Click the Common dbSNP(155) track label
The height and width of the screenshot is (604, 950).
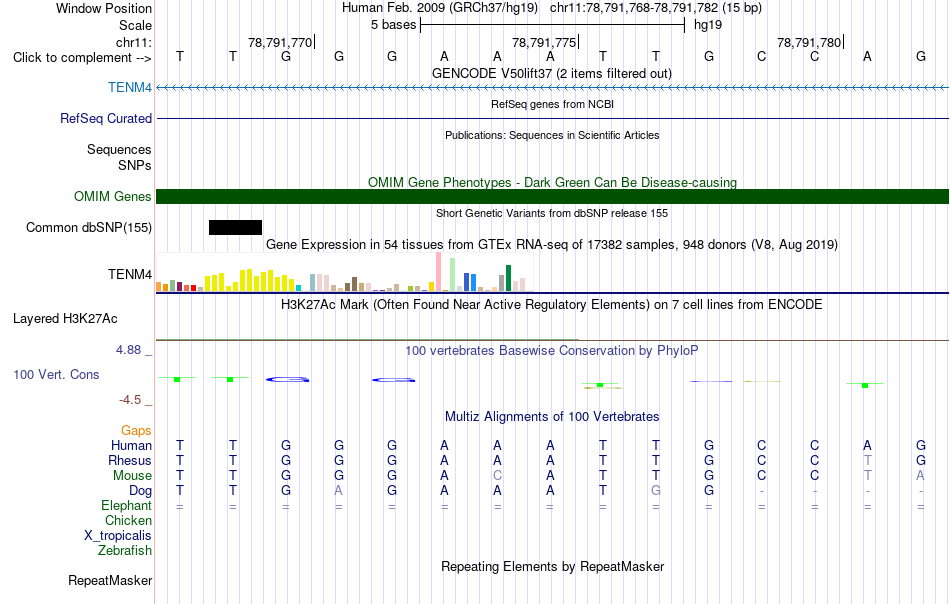pyautogui.click(x=89, y=227)
